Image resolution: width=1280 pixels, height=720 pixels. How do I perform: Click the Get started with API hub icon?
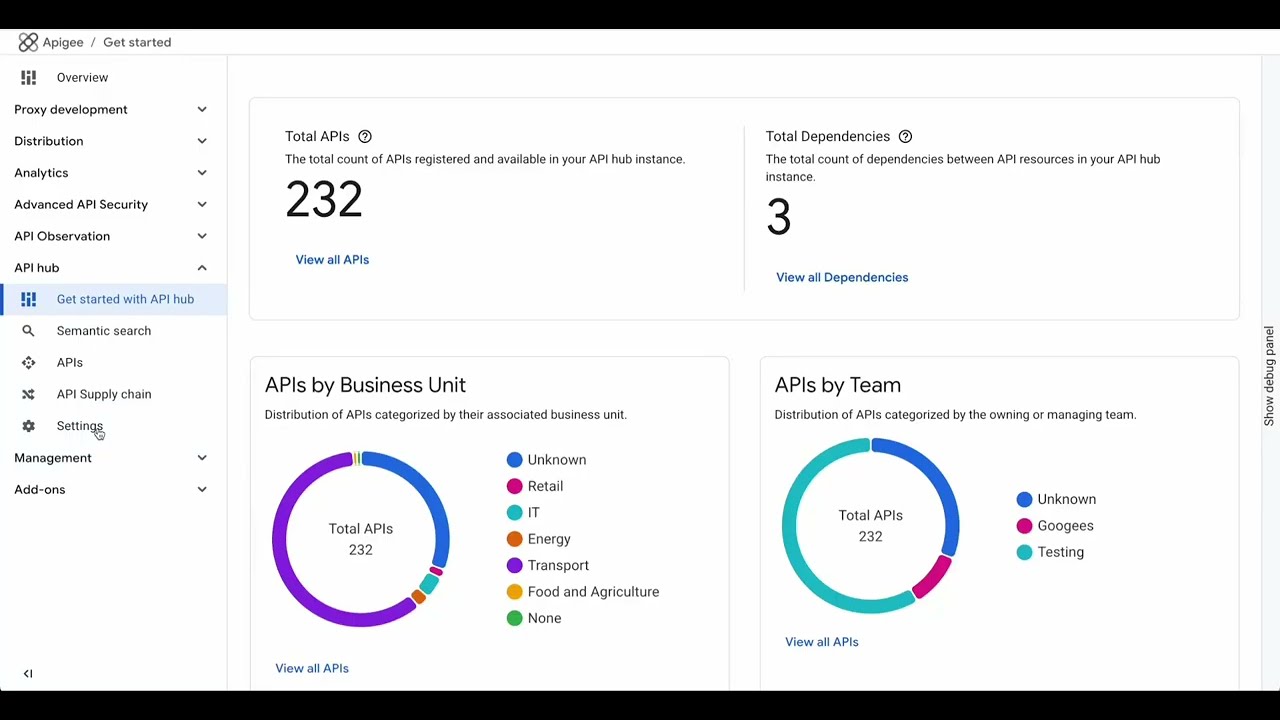pos(28,299)
